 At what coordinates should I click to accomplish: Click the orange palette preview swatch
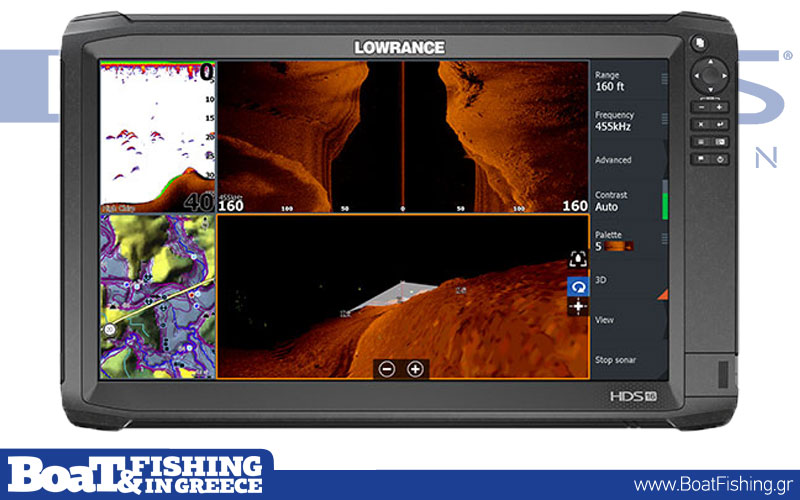(619, 246)
